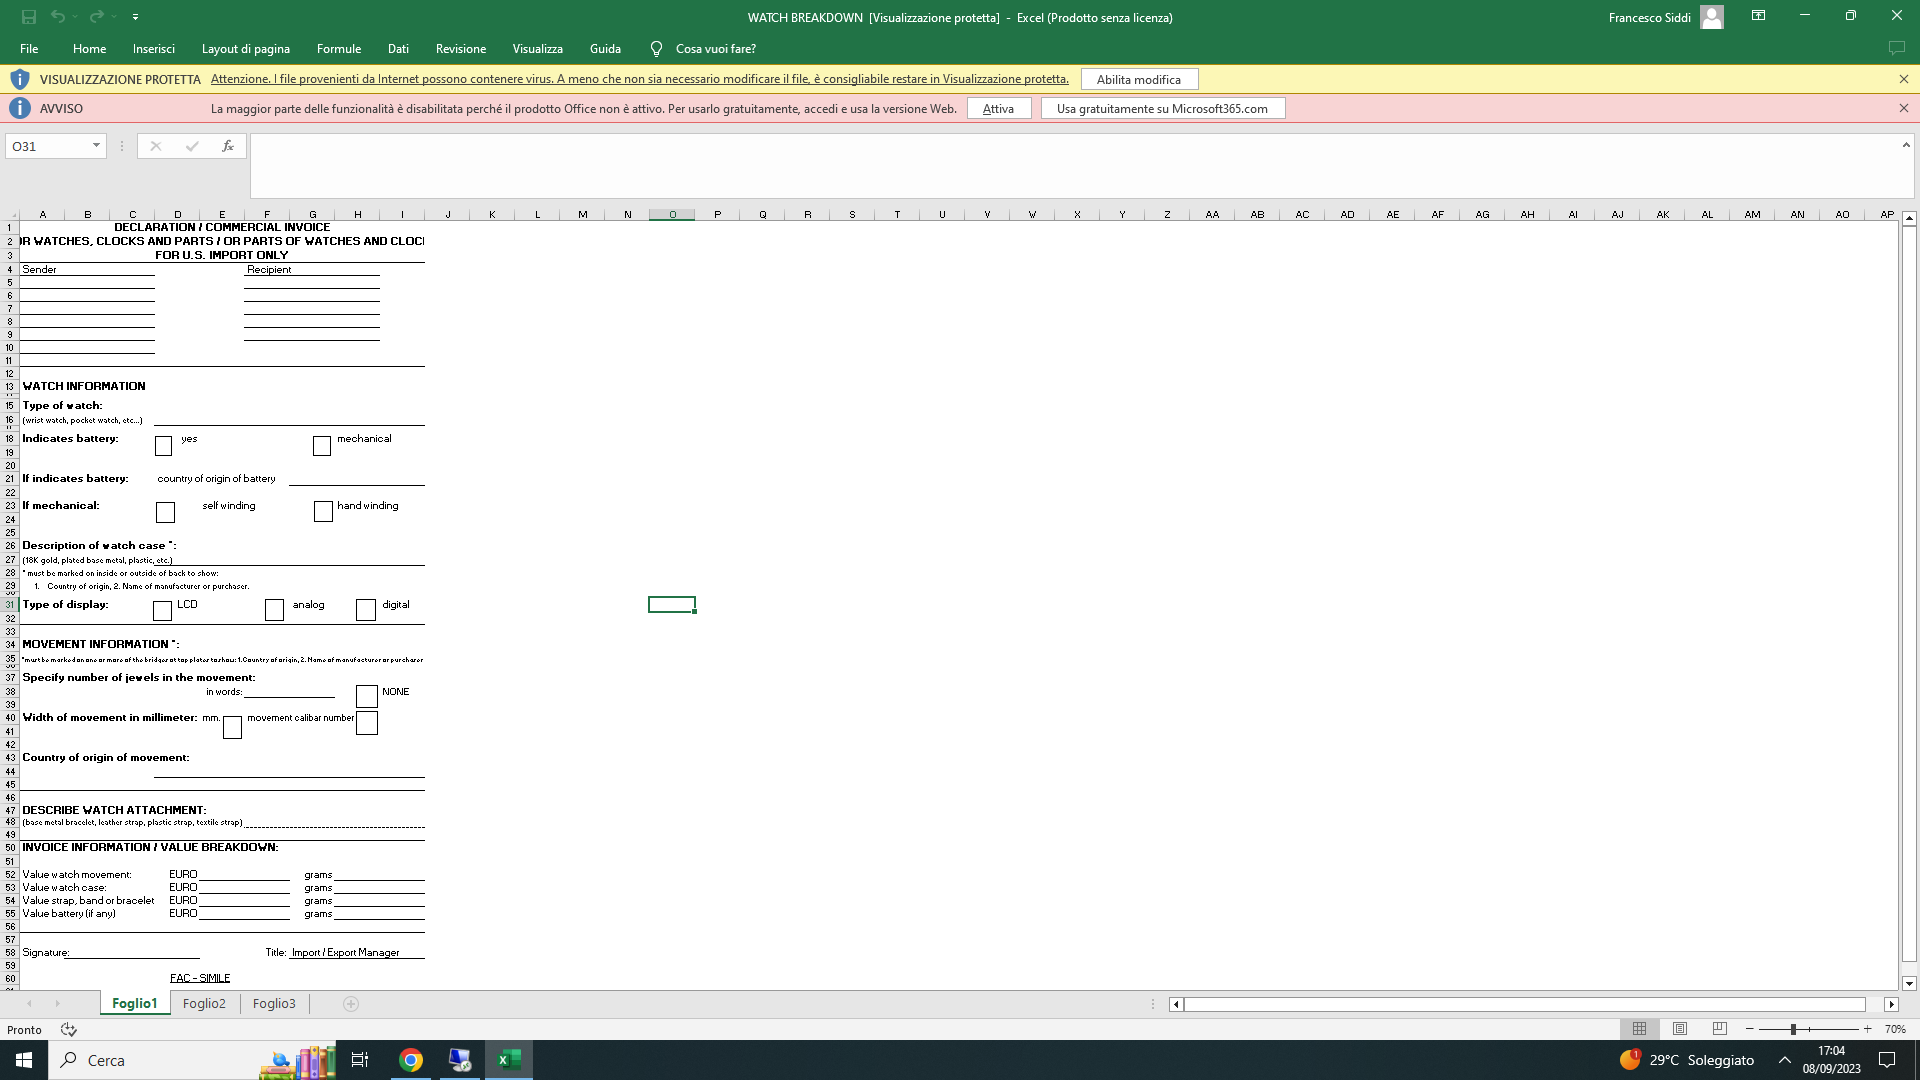Add a new sheet with plus icon

(x=351, y=1004)
